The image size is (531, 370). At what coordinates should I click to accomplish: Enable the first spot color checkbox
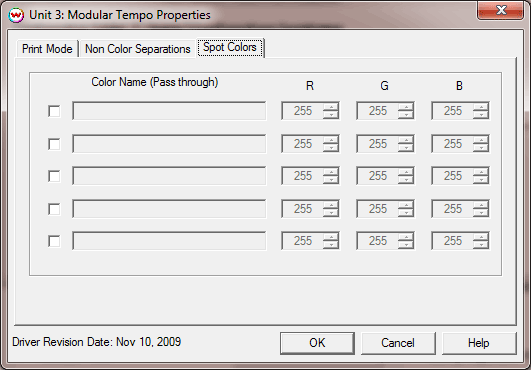point(54,111)
